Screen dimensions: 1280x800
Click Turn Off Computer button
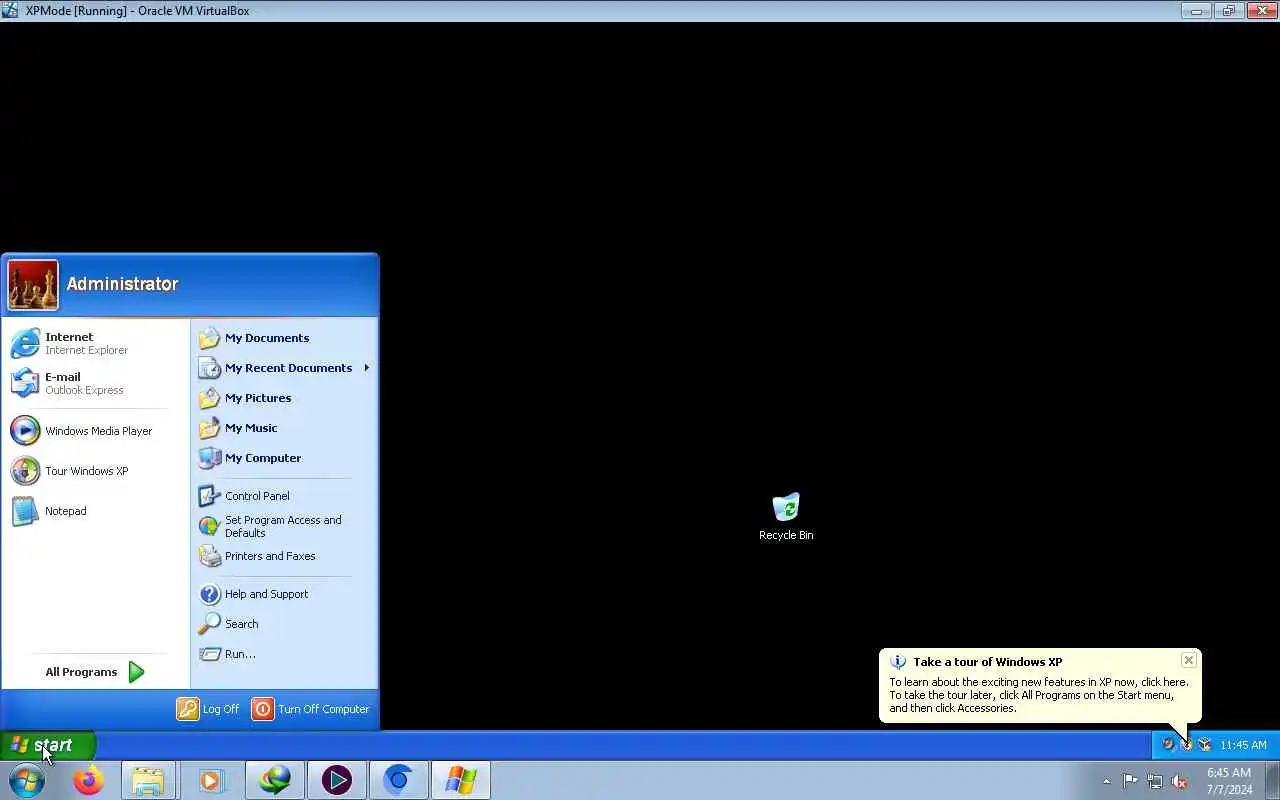click(x=310, y=709)
